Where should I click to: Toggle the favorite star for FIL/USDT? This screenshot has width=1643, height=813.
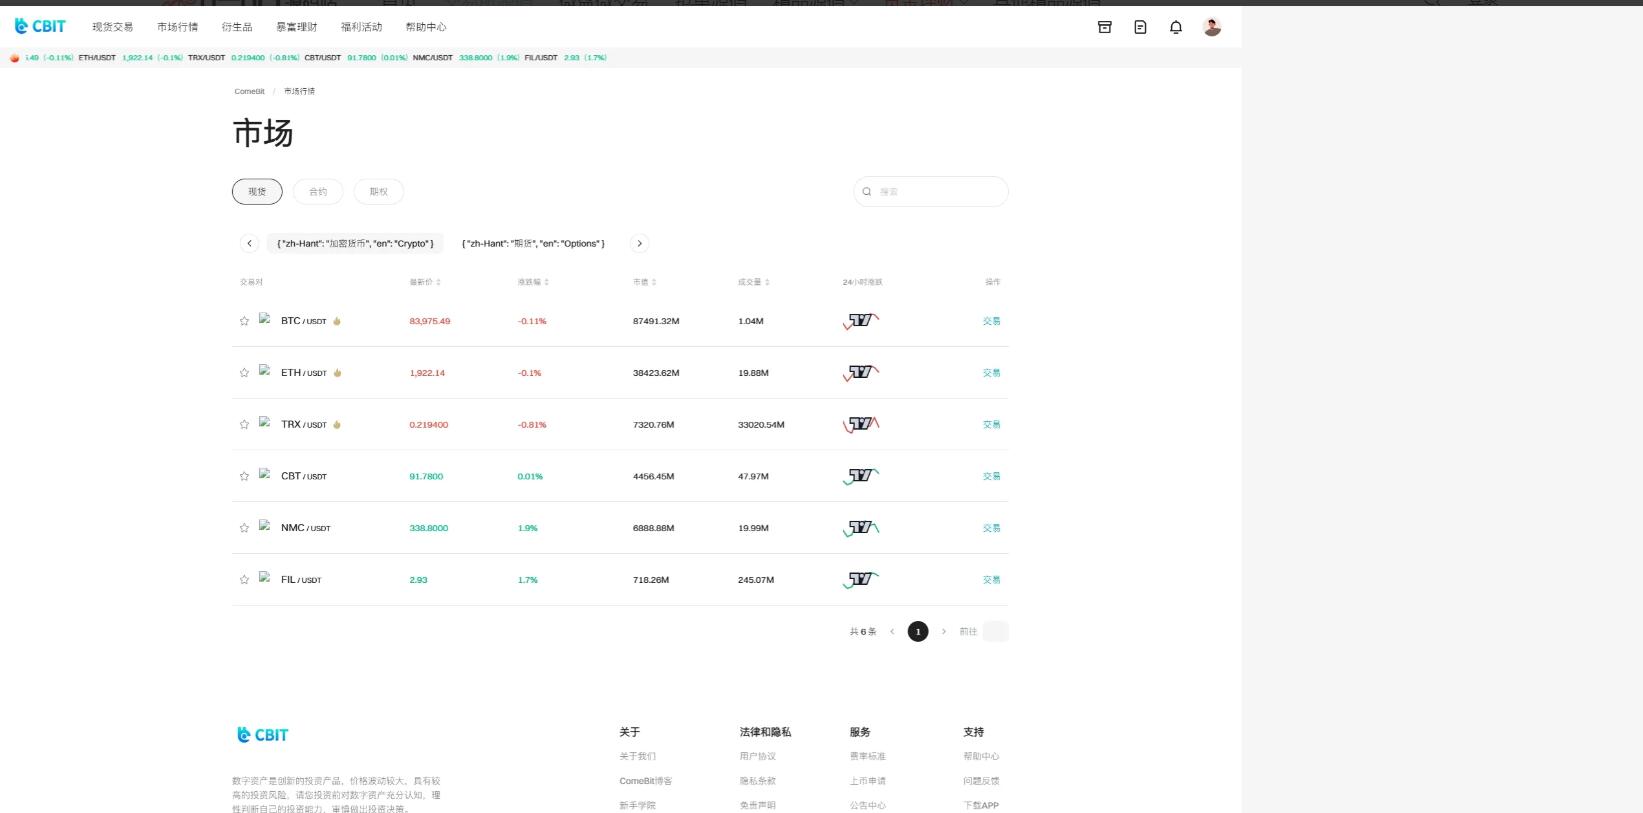tap(244, 580)
